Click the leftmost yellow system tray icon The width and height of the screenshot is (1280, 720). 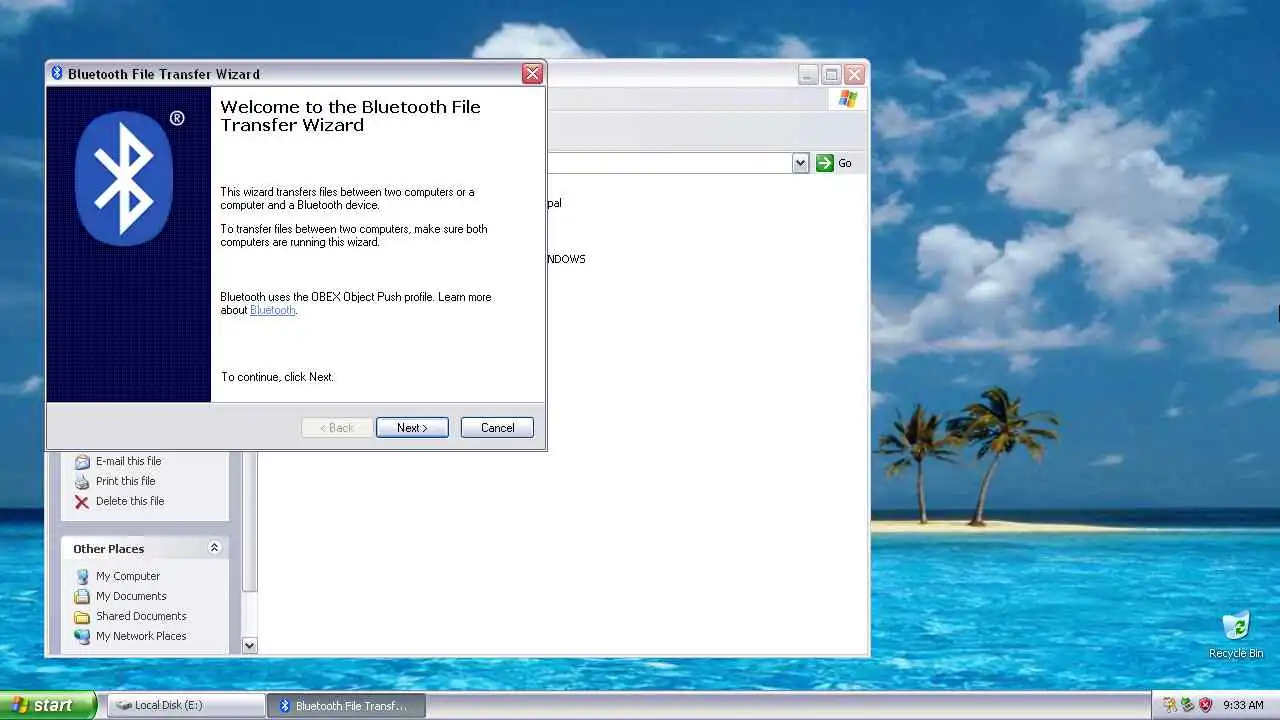pos(1169,705)
